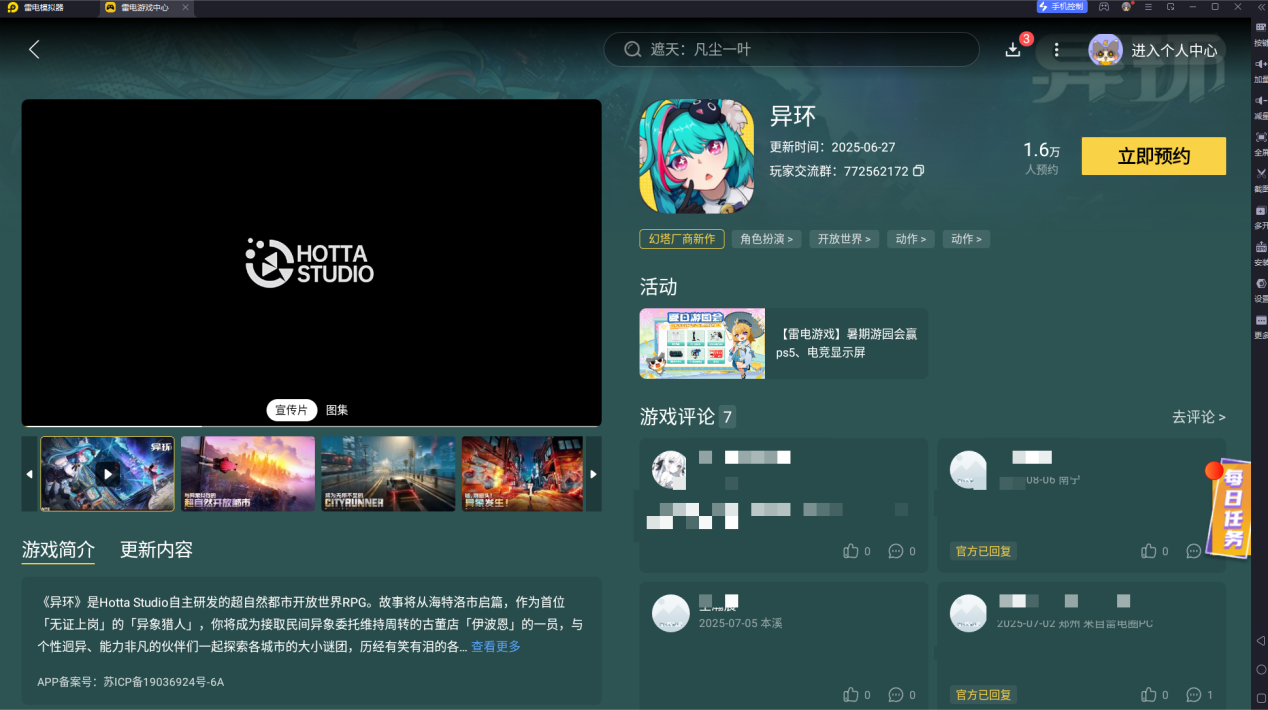Image resolution: width=1268 pixels, height=710 pixels.
Task: Open 进入个人中心 profile link
Action: 1174,50
